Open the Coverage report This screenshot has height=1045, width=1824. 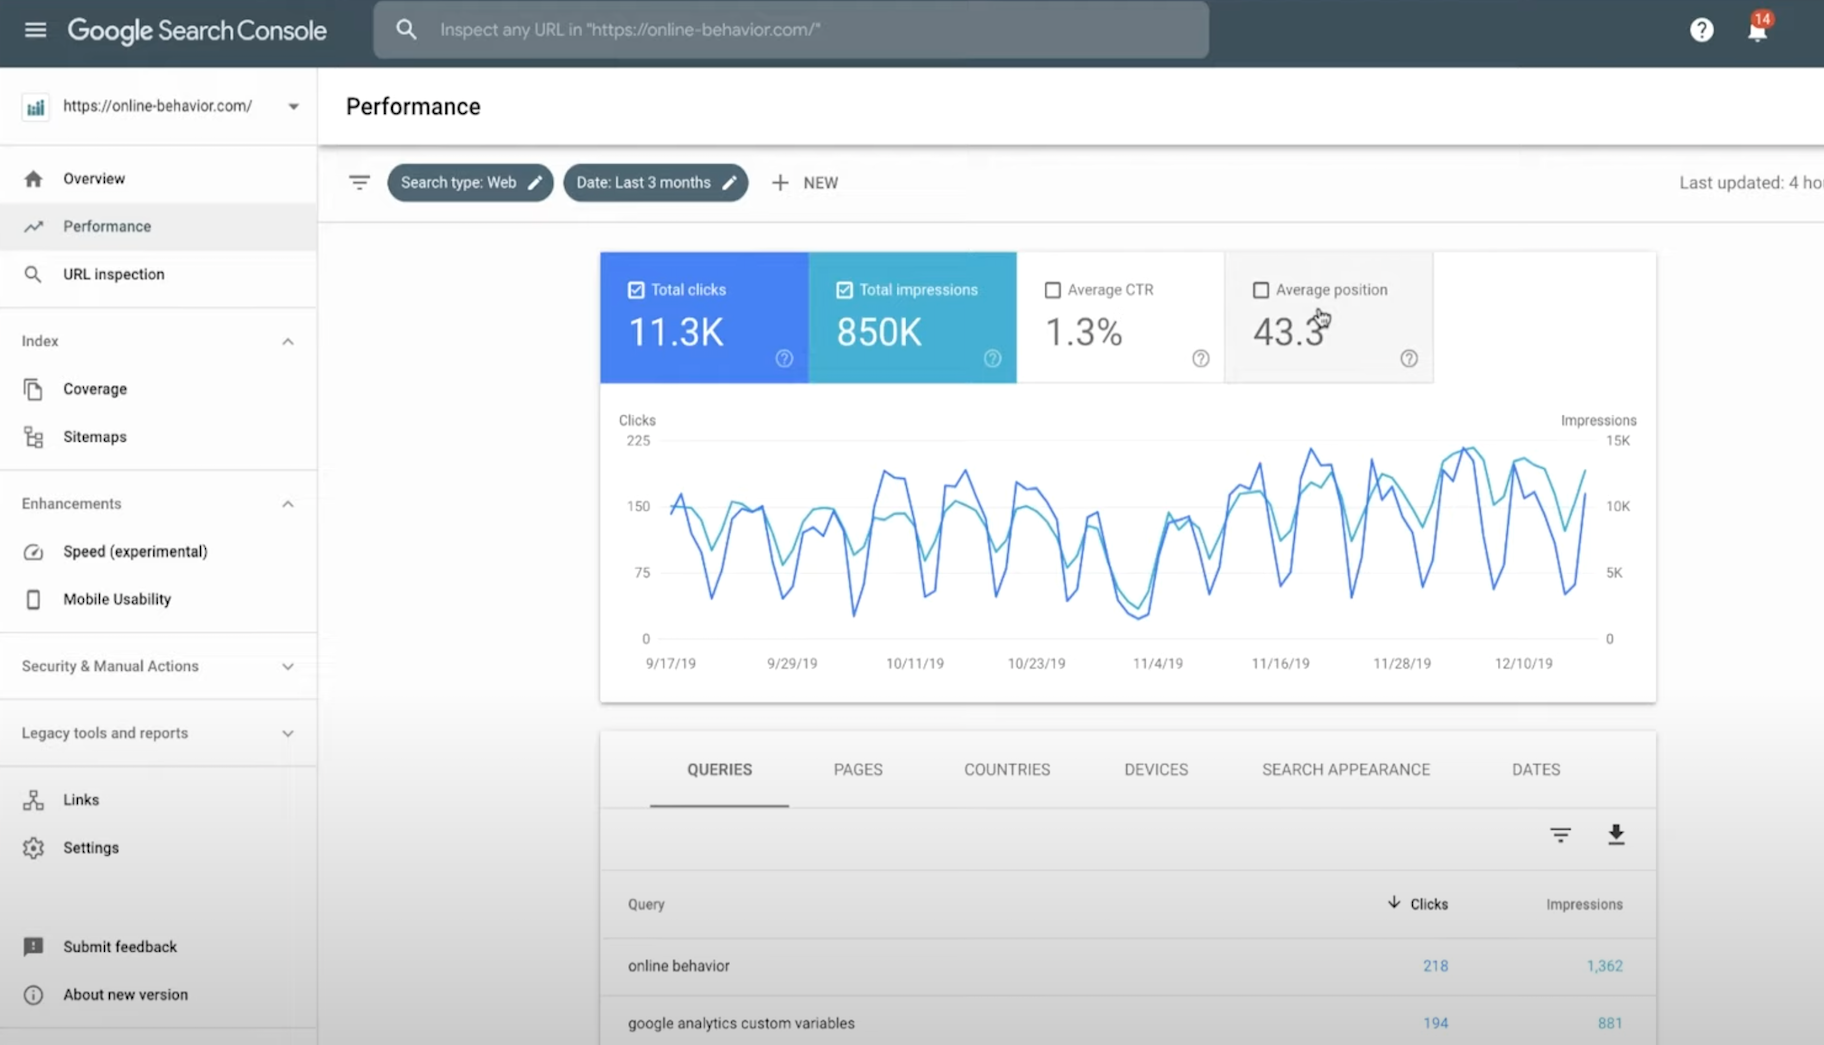pos(158,389)
